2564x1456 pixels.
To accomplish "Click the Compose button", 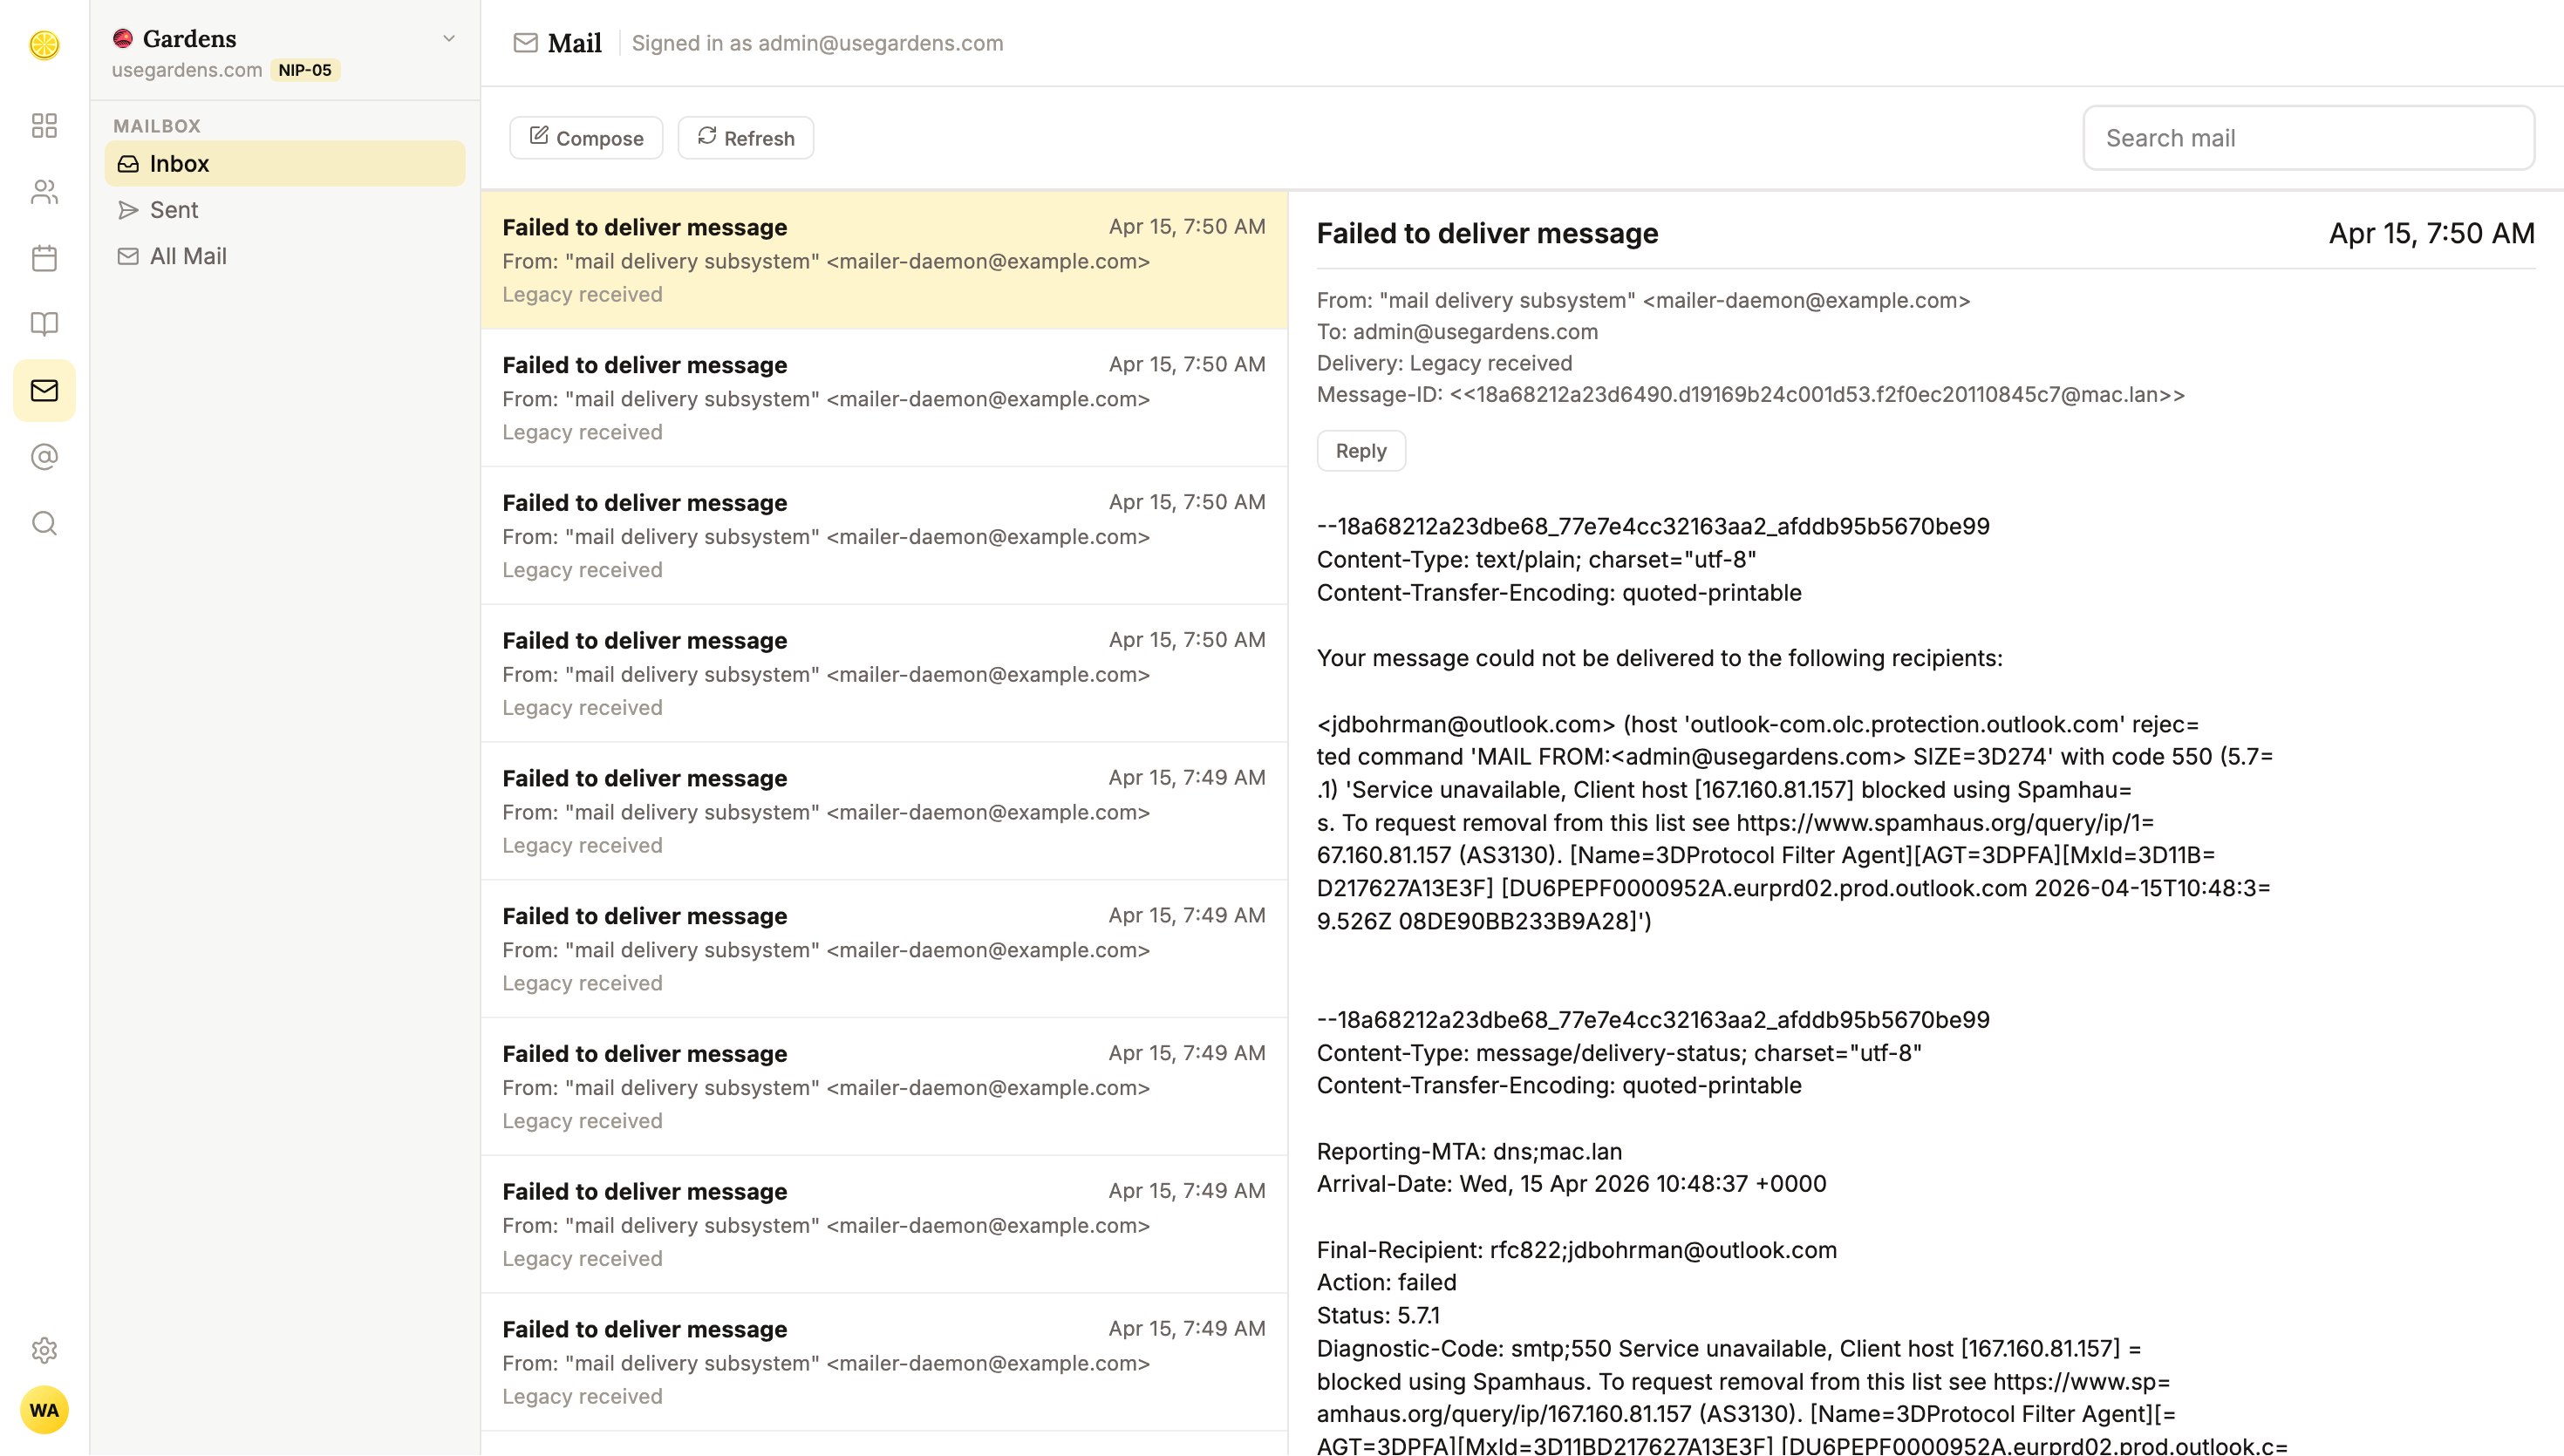I will tap(586, 138).
